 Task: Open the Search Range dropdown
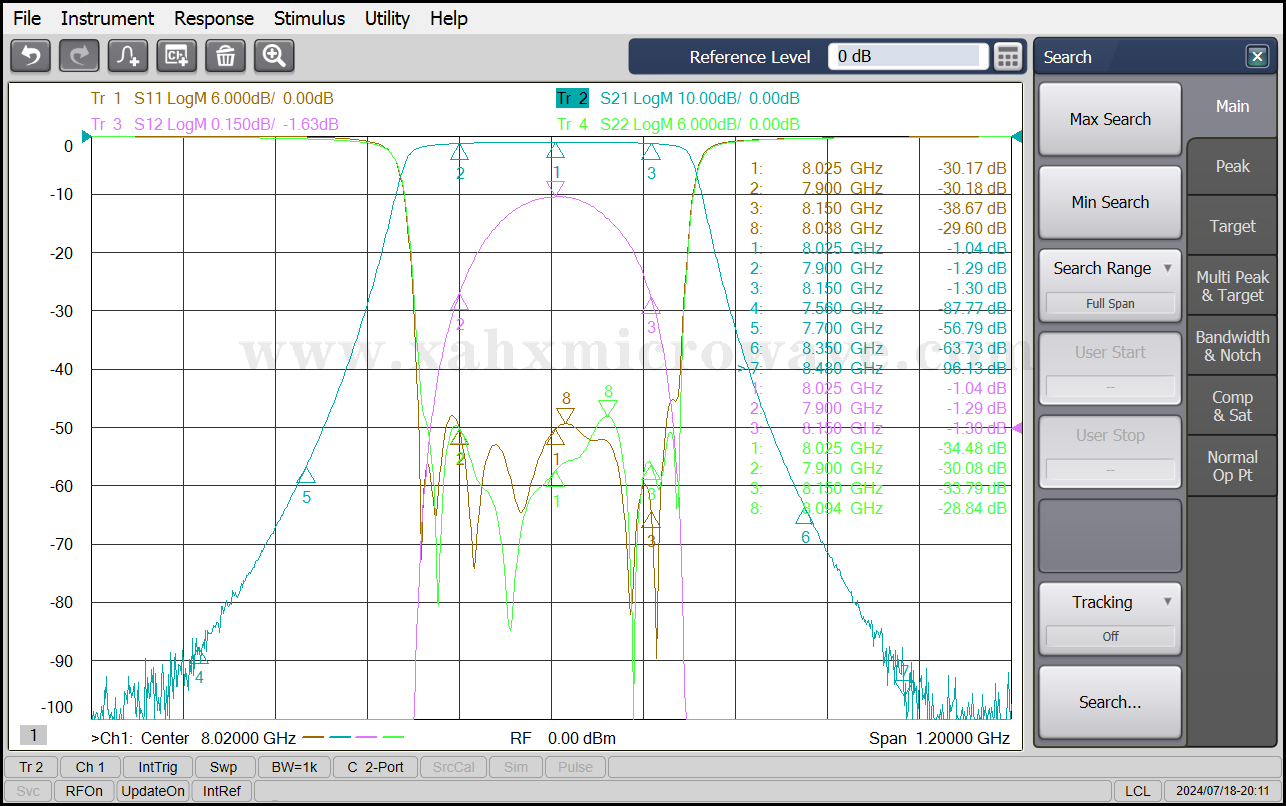pos(1110,269)
